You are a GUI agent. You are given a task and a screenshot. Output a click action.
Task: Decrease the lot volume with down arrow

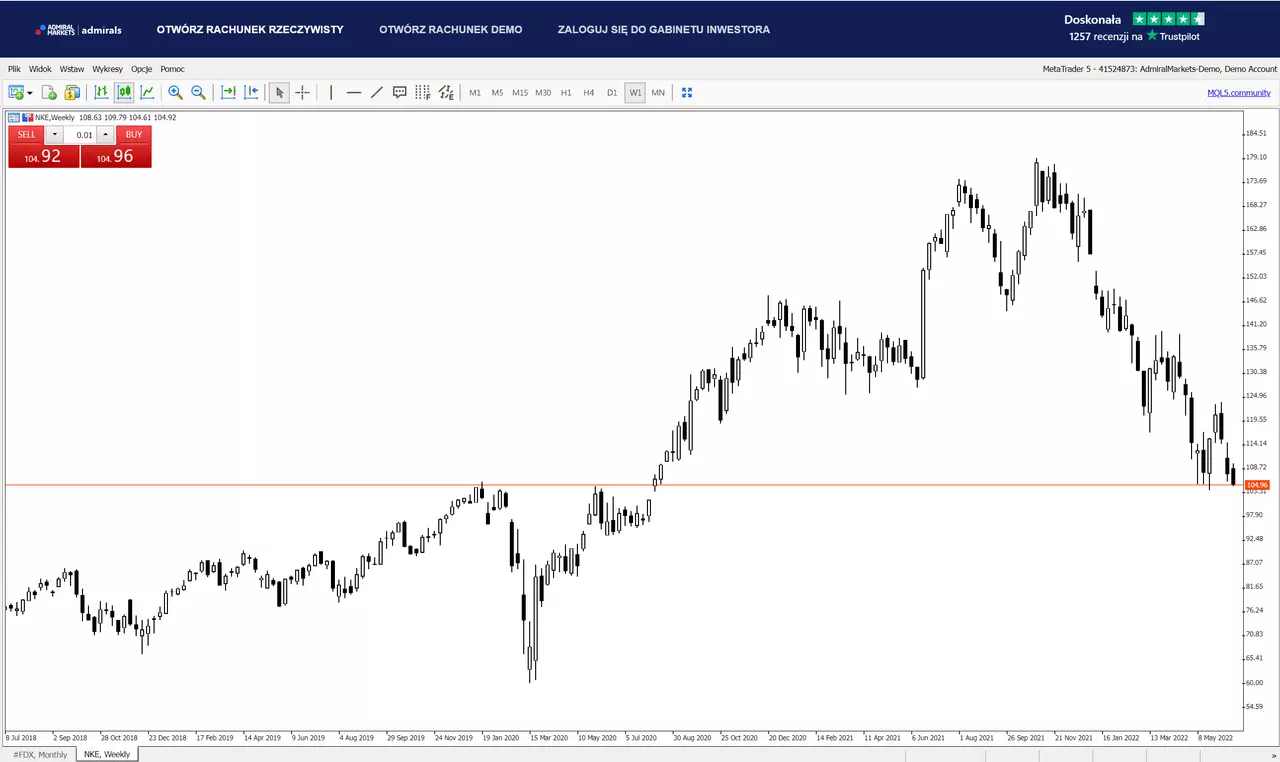tap(55, 135)
